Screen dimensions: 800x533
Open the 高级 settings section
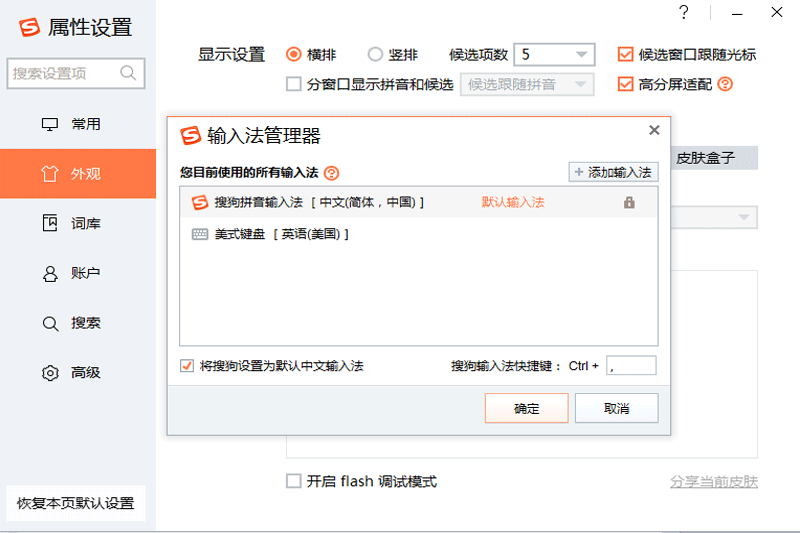78,373
